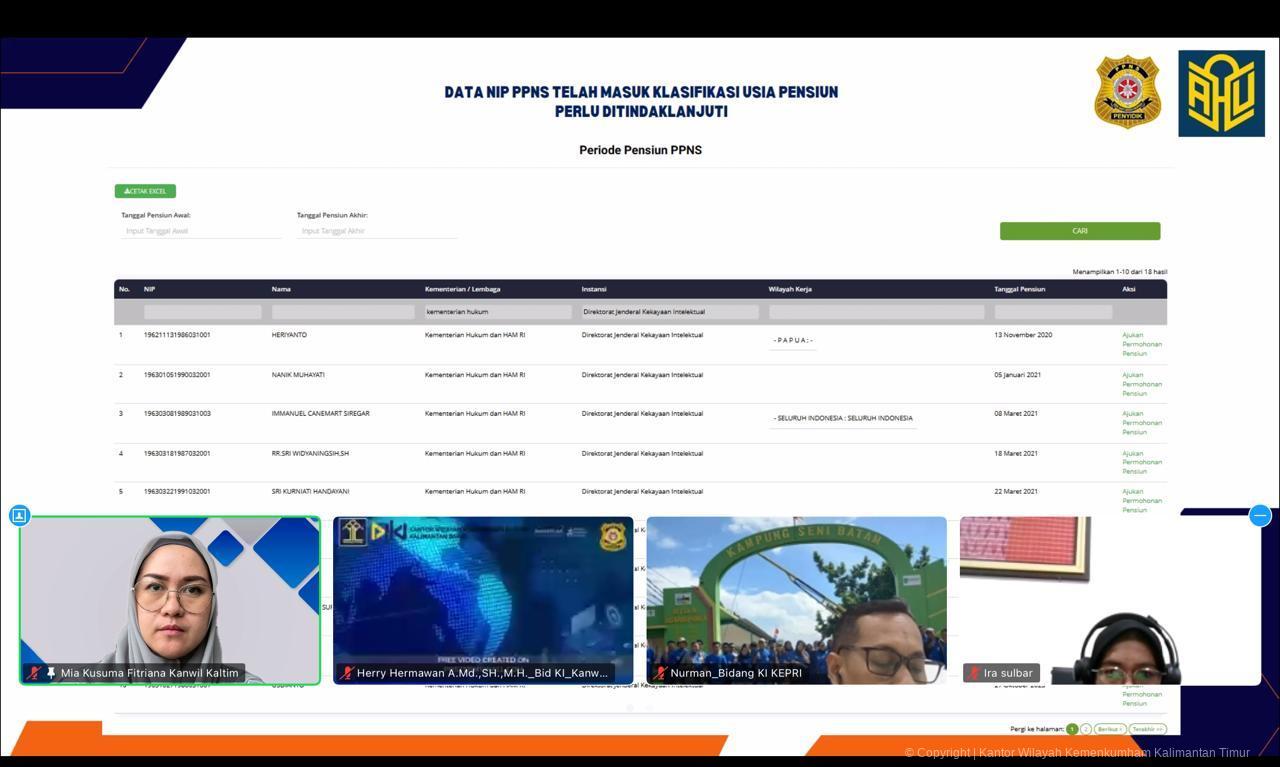Click the Terakhir last page button

pos(1148,729)
